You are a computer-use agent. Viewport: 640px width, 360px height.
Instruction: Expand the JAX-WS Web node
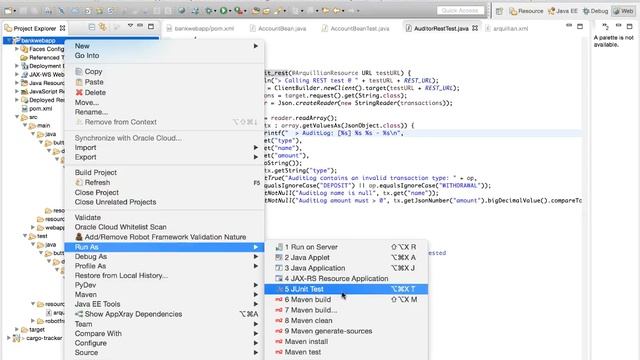click(x=17, y=75)
